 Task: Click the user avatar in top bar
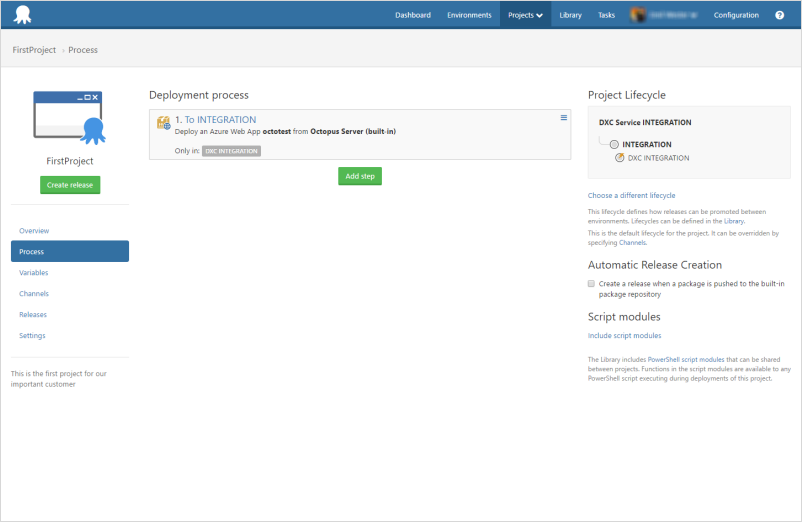tap(639, 15)
